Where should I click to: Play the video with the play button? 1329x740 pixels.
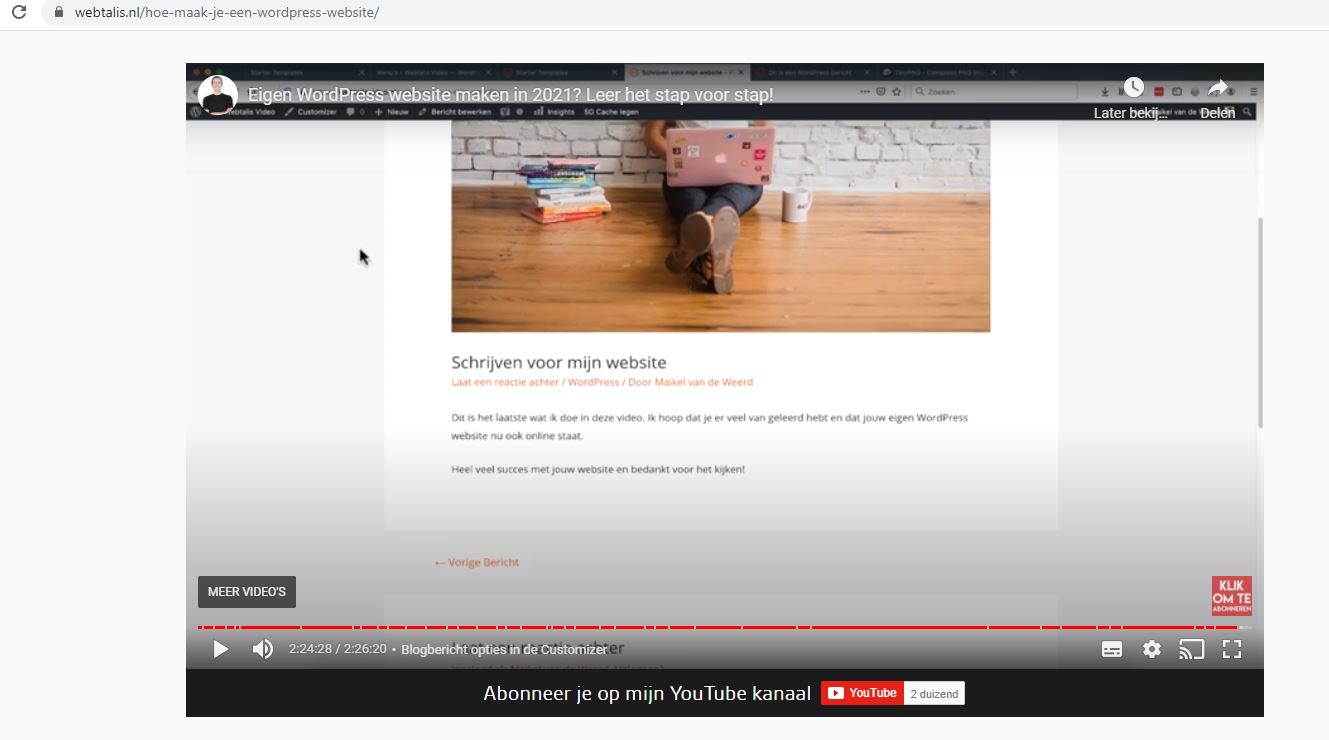(x=221, y=649)
